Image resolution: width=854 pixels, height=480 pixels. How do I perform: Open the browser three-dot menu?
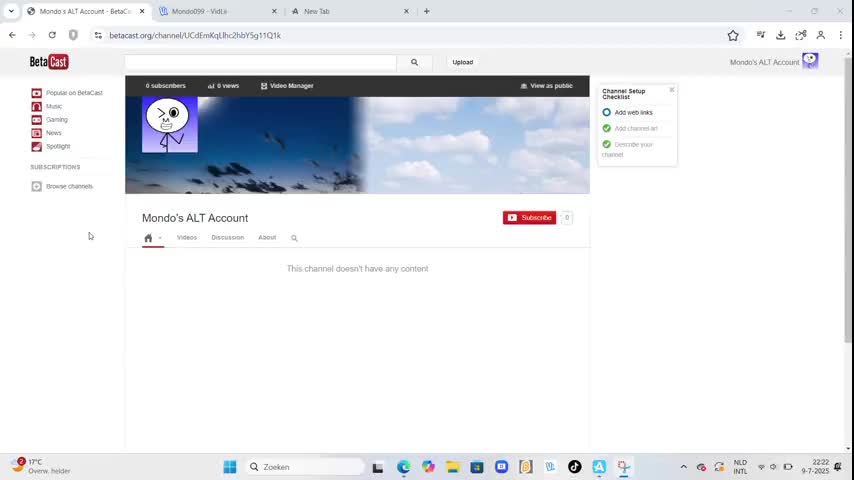841,35
